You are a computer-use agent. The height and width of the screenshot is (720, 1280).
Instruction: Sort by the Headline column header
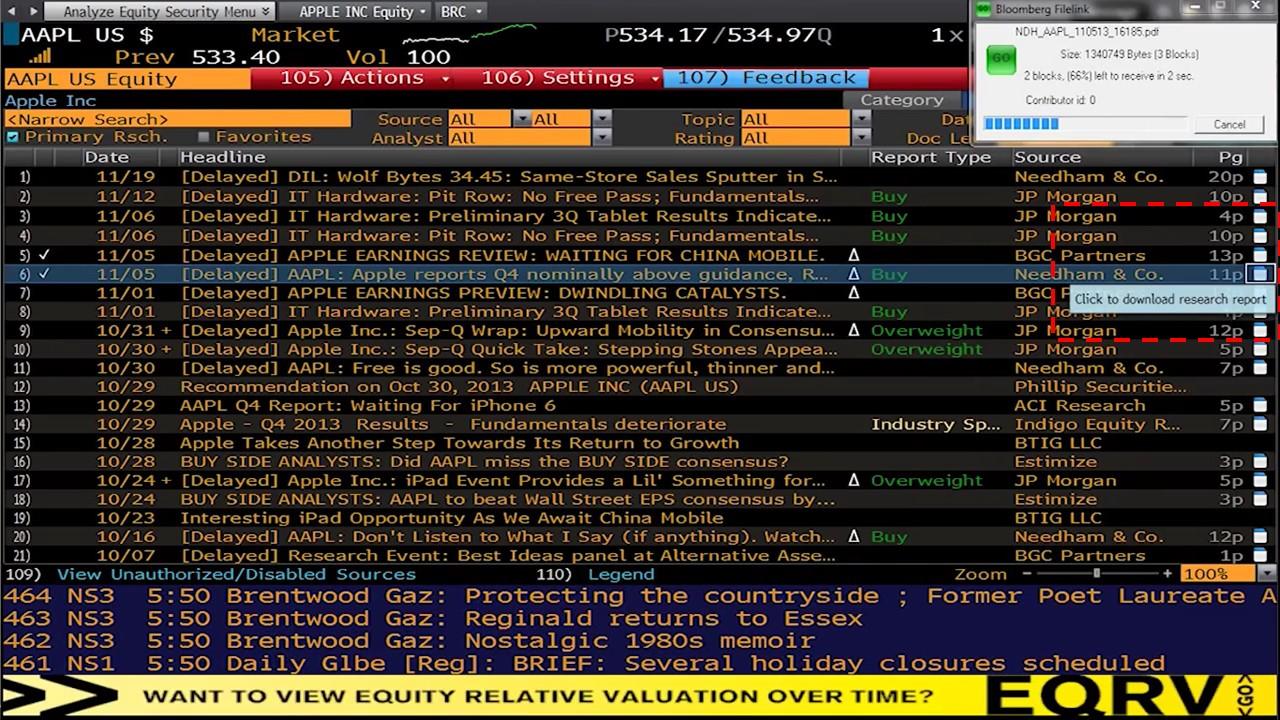click(x=222, y=157)
